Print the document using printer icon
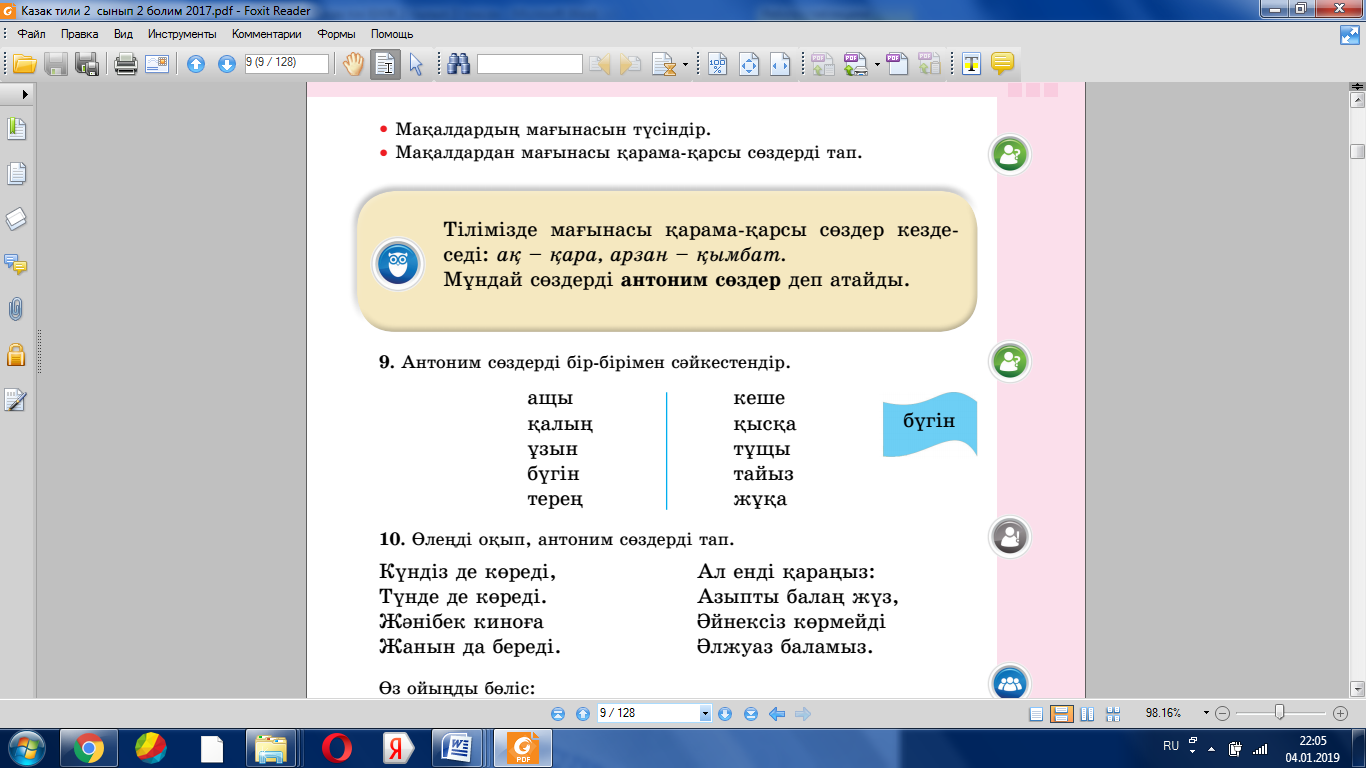The width and height of the screenshot is (1366, 768). point(126,64)
